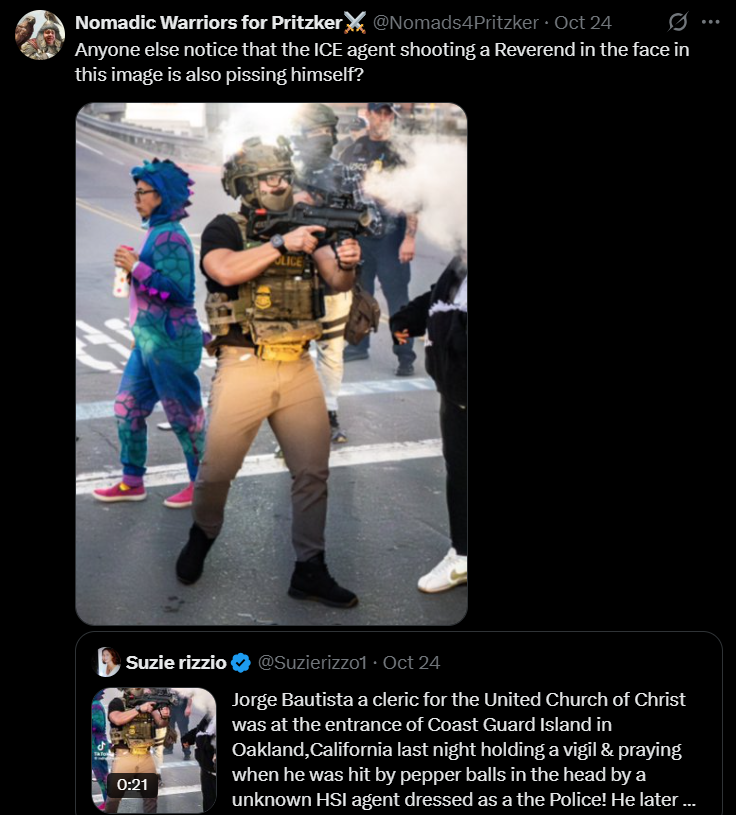The height and width of the screenshot is (815, 736).
Task: Open the three-dot more options menu
Action: [x=711, y=22]
